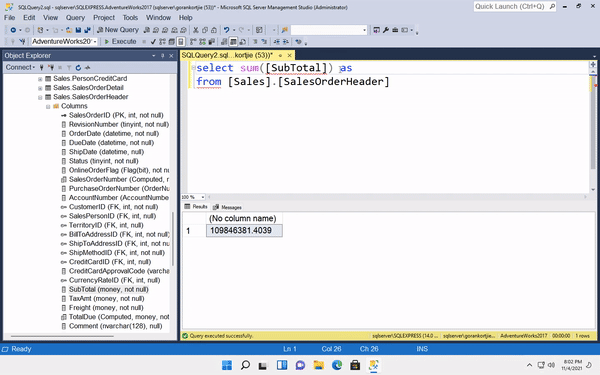Click the Copy toolbar icon
The image size is (600, 375).
pyautogui.click(x=205, y=30)
